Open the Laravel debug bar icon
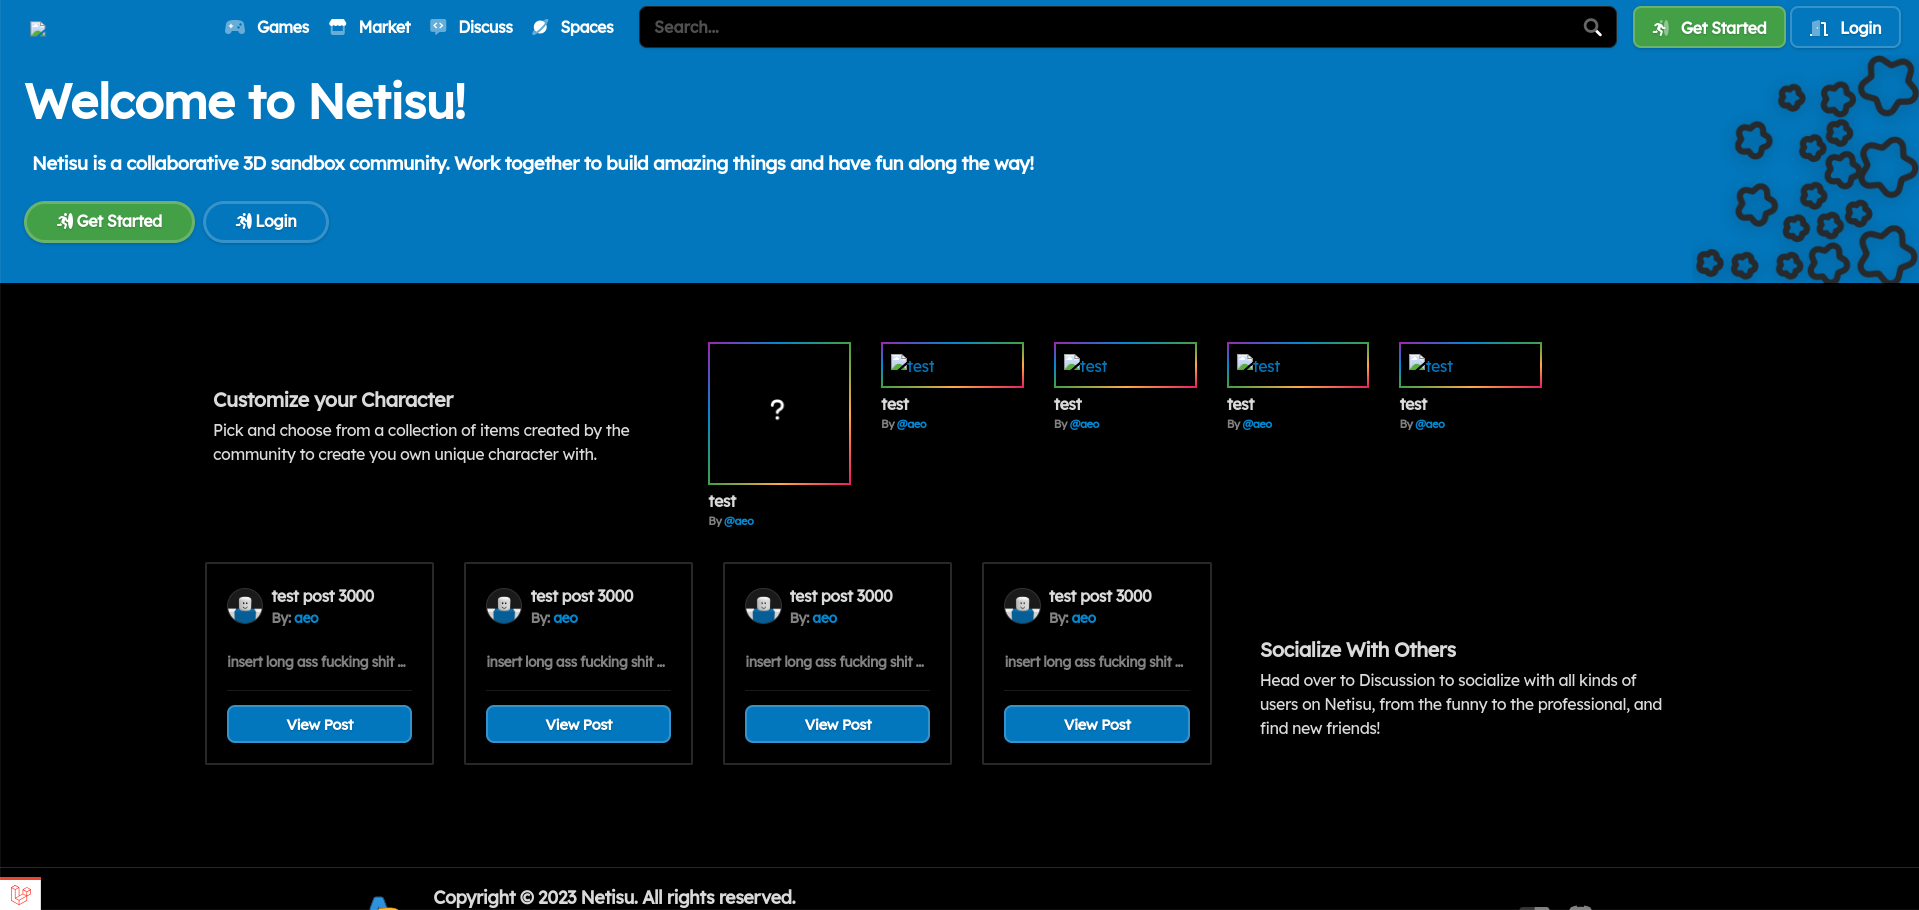Viewport: 1919px width, 910px height. tap(20, 894)
